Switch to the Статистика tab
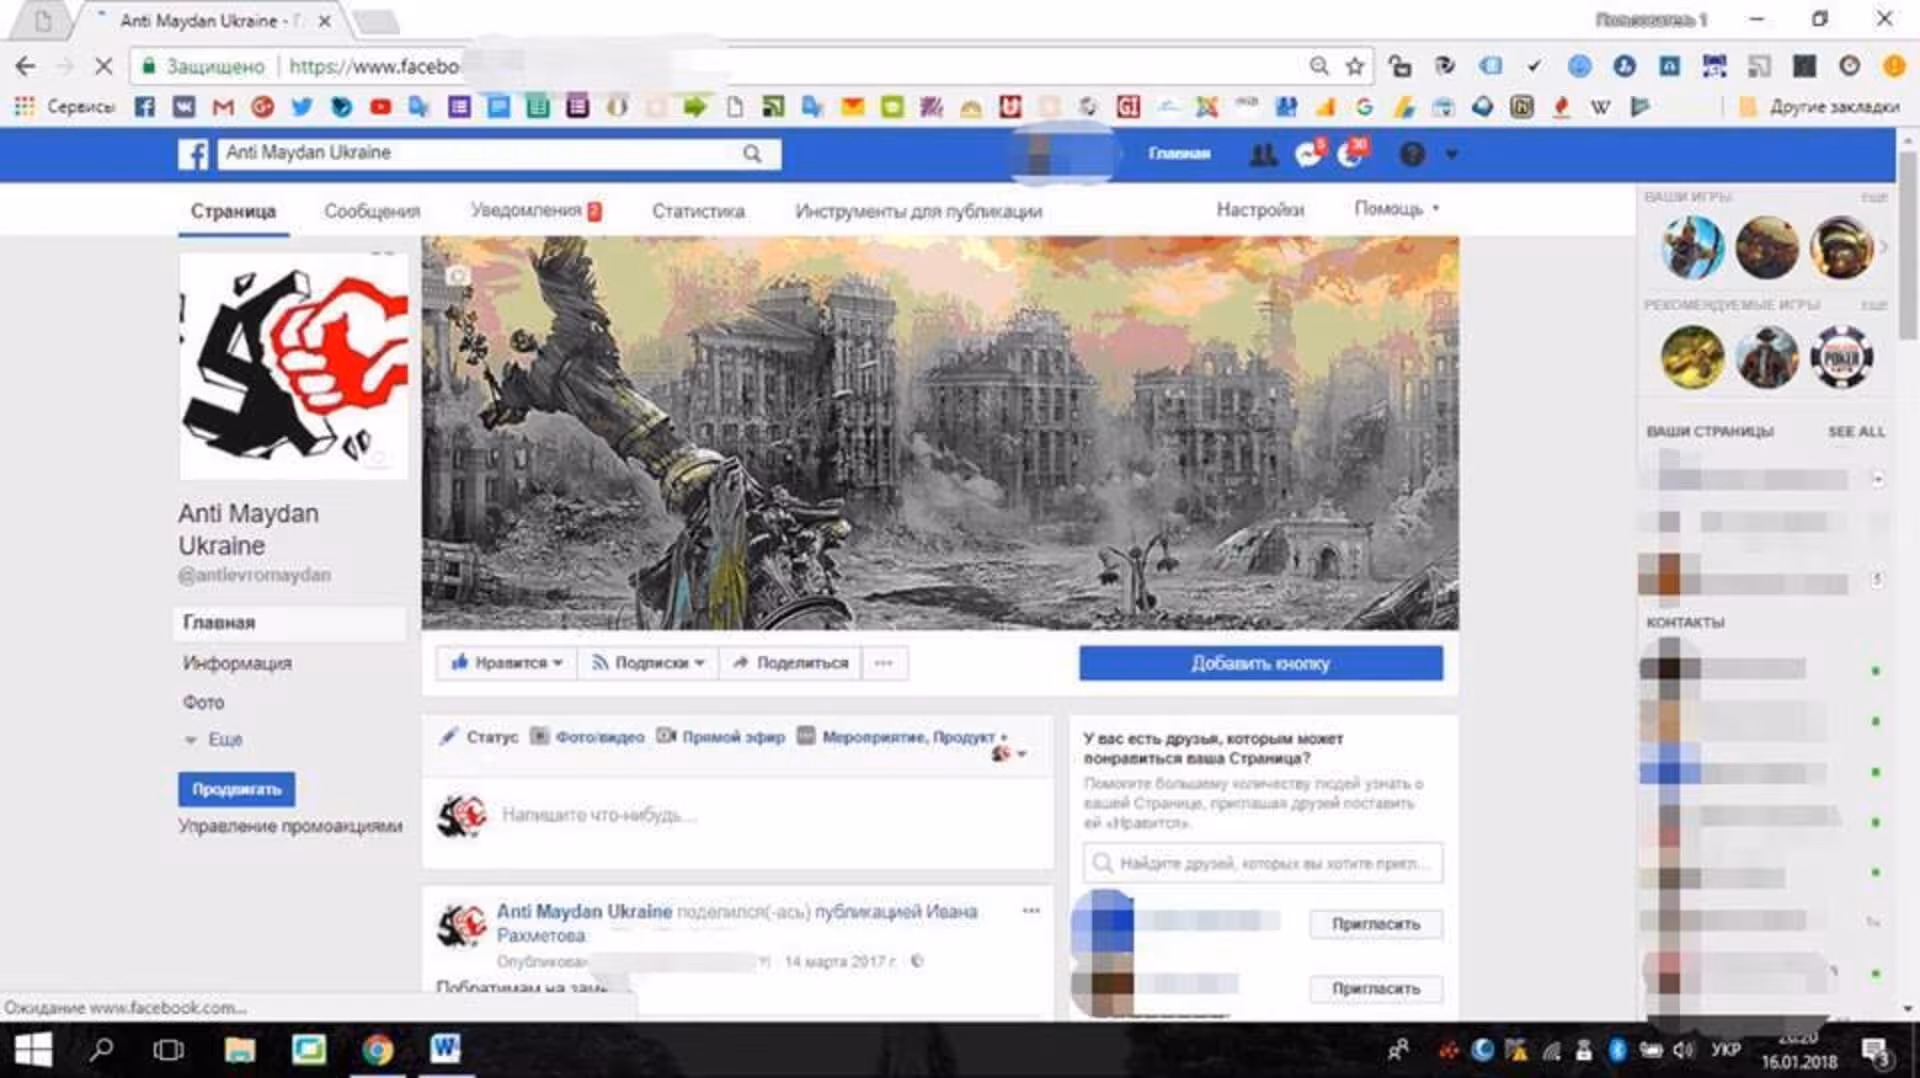1920x1078 pixels. (x=698, y=211)
